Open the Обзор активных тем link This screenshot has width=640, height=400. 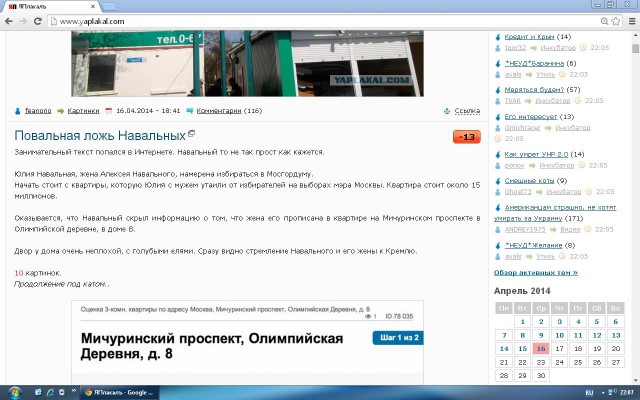click(x=536, y=273)
